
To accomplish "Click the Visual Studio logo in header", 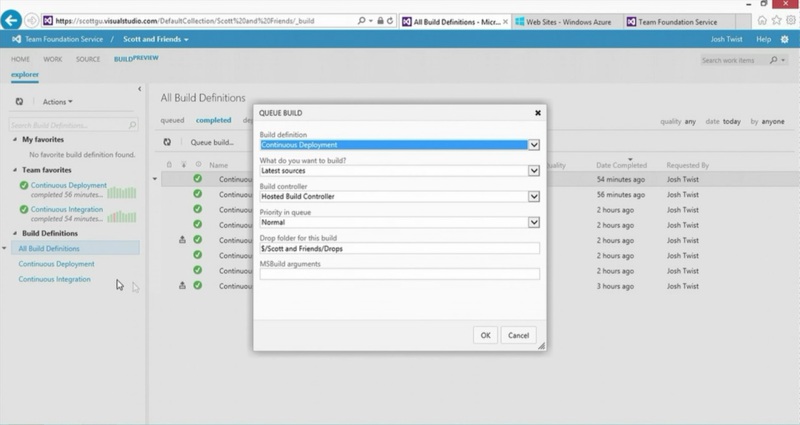I will click(x=16, y=39).
